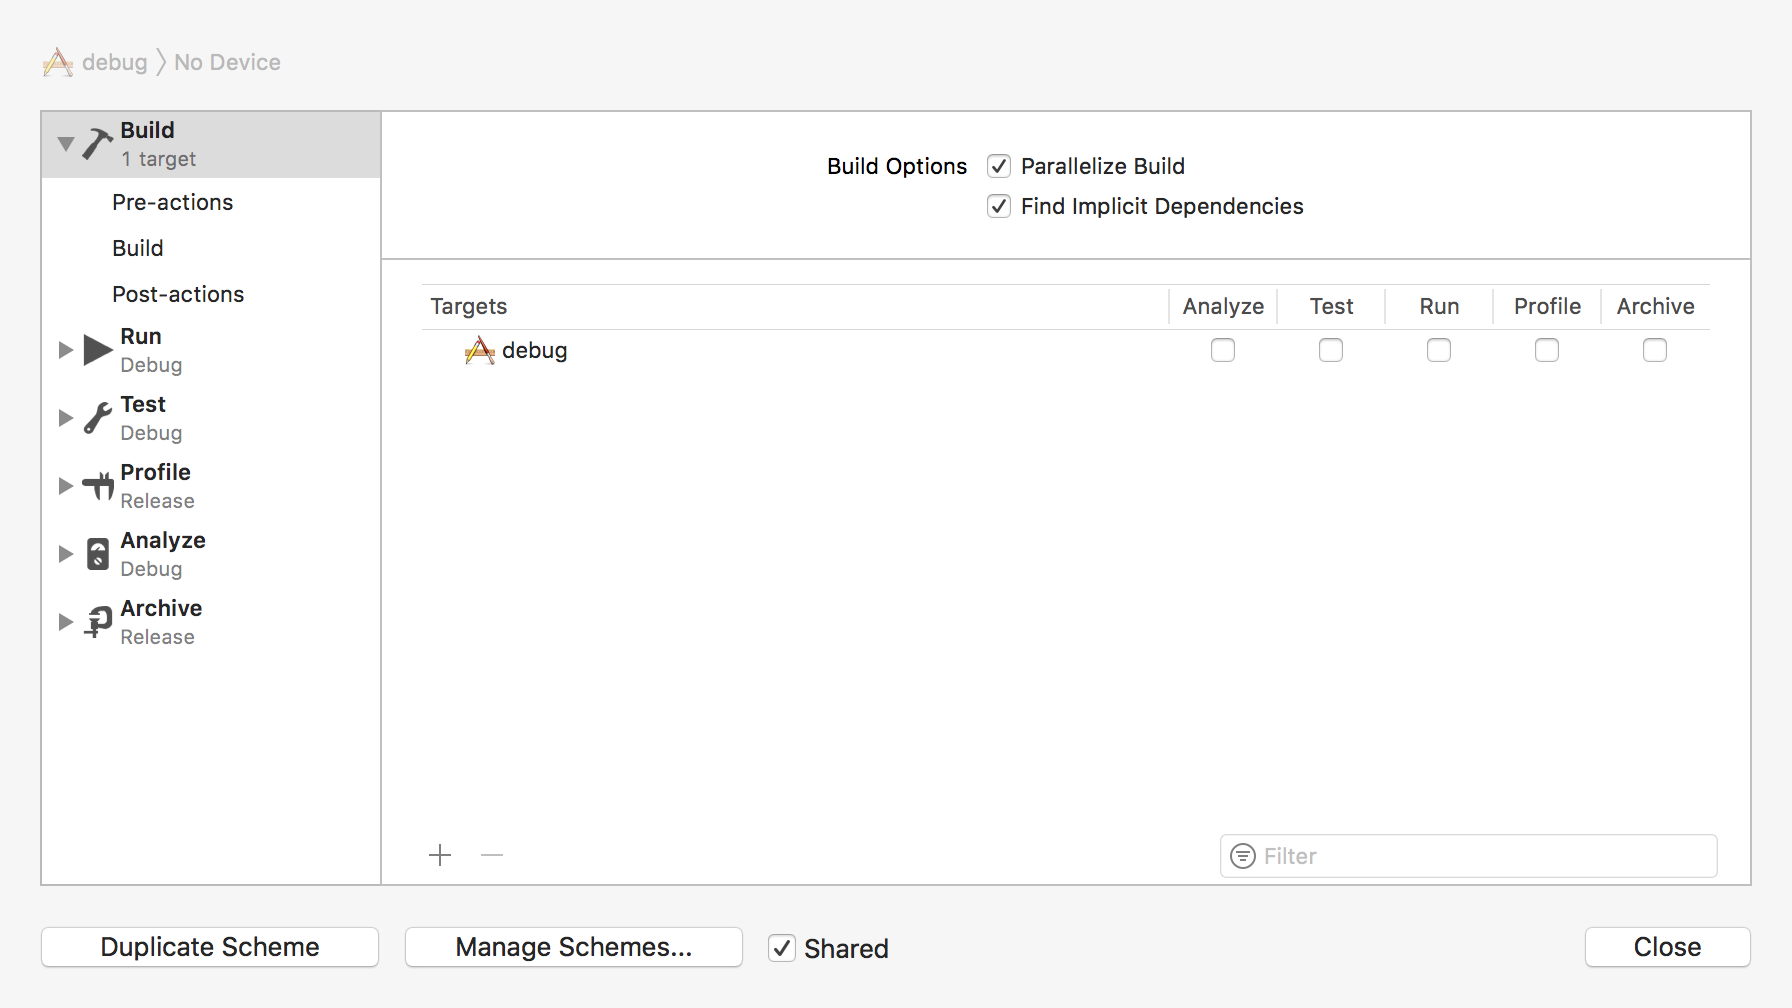Viewport: 1792px width, 1008px height.
Task: Select Post-actions under Build
Action: click(x=178, y=294)
